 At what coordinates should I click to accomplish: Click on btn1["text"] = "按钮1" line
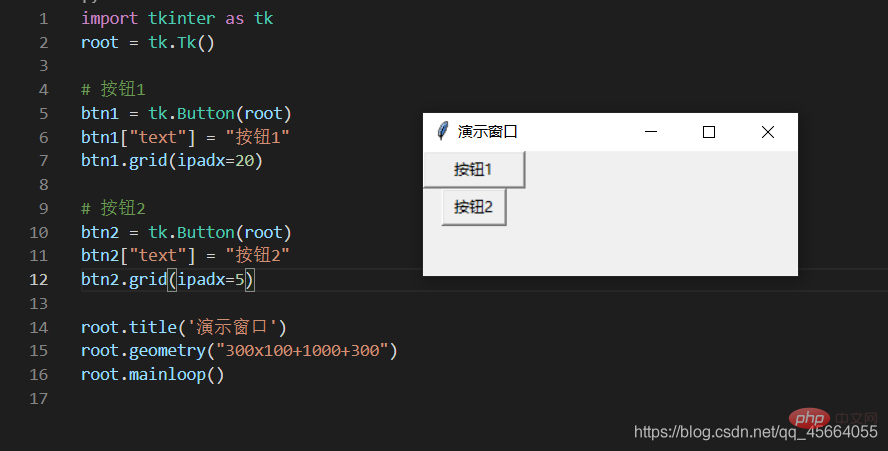click(185, 137)
